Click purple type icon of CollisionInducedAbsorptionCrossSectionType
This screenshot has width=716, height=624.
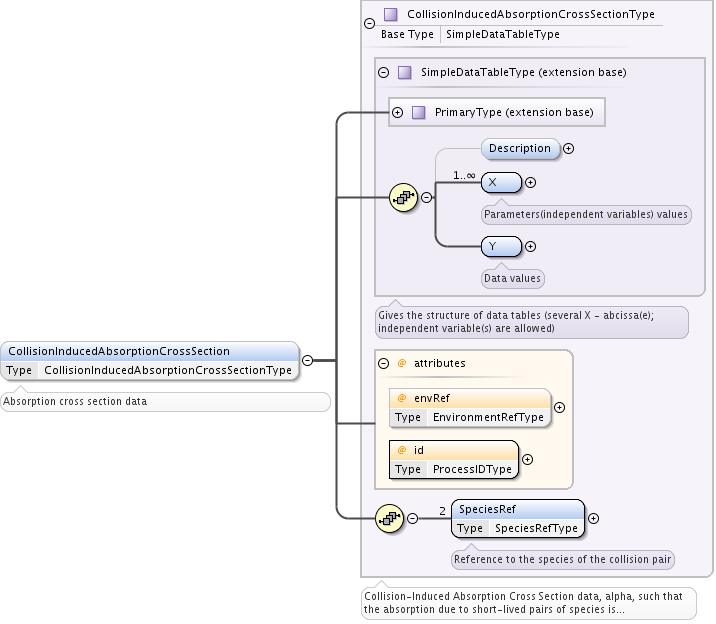(x=390, y=15)
